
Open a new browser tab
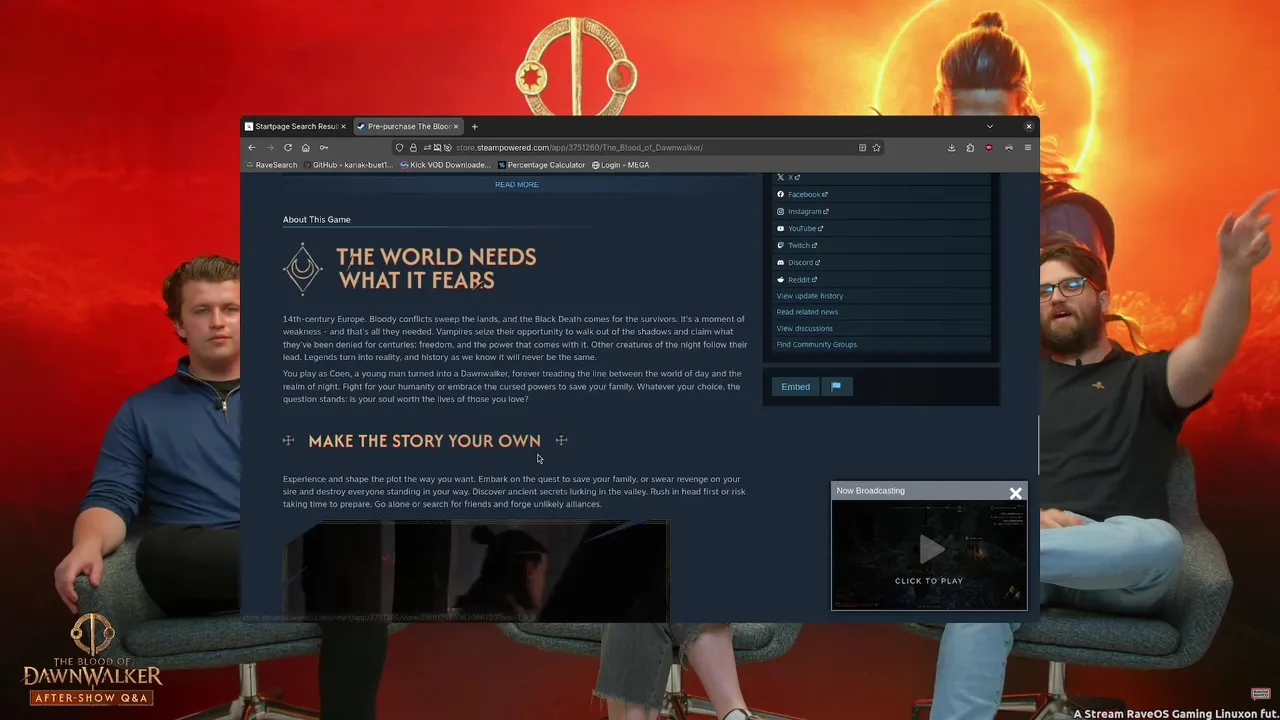(475, 127)
